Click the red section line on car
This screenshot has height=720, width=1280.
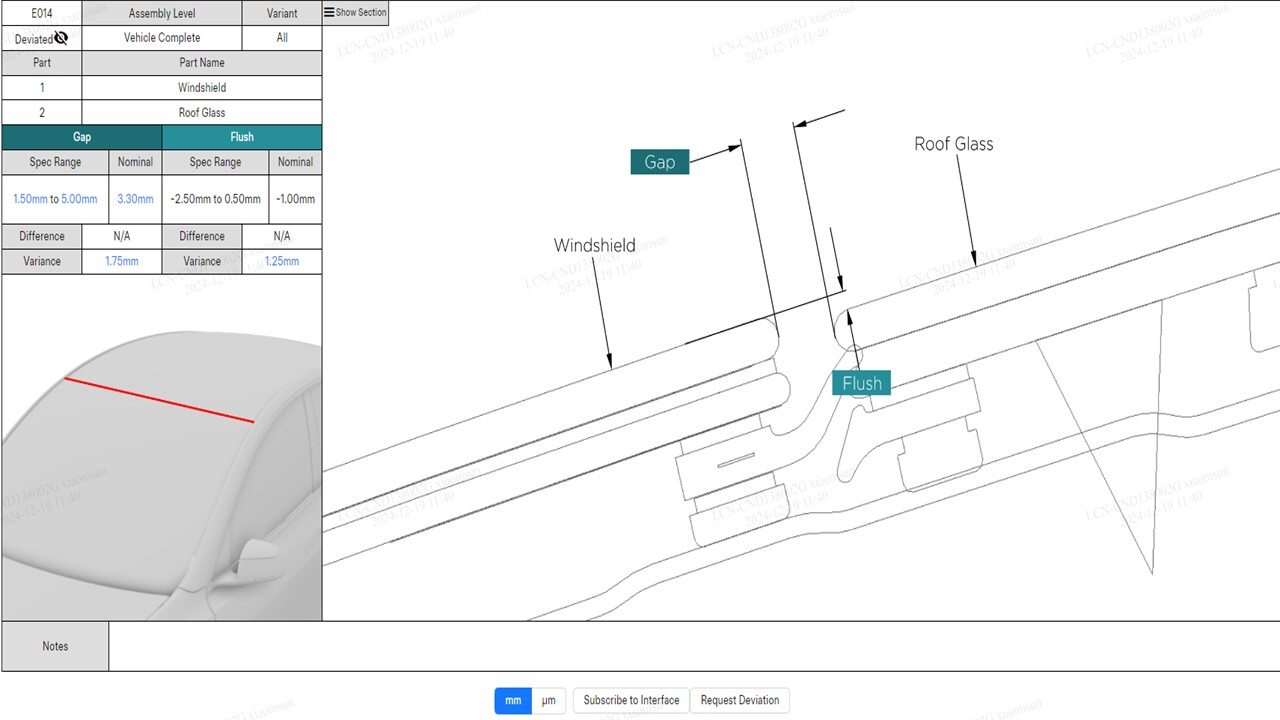tap(159, 400)
